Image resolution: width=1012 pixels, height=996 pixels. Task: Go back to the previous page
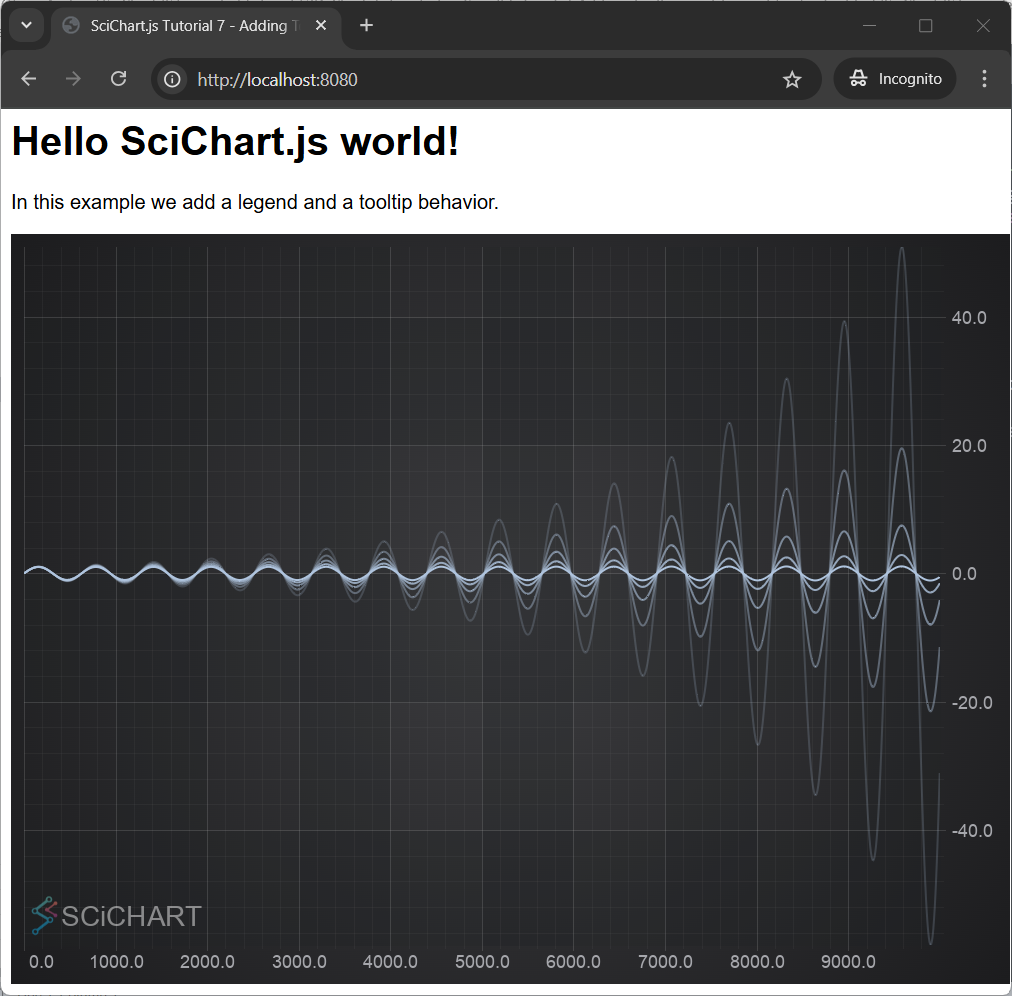pyautogui.click(x=29, y=79)
